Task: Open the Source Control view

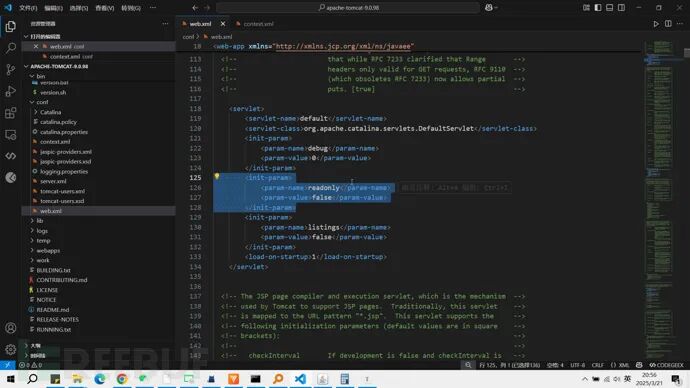Action: (11, 70)
